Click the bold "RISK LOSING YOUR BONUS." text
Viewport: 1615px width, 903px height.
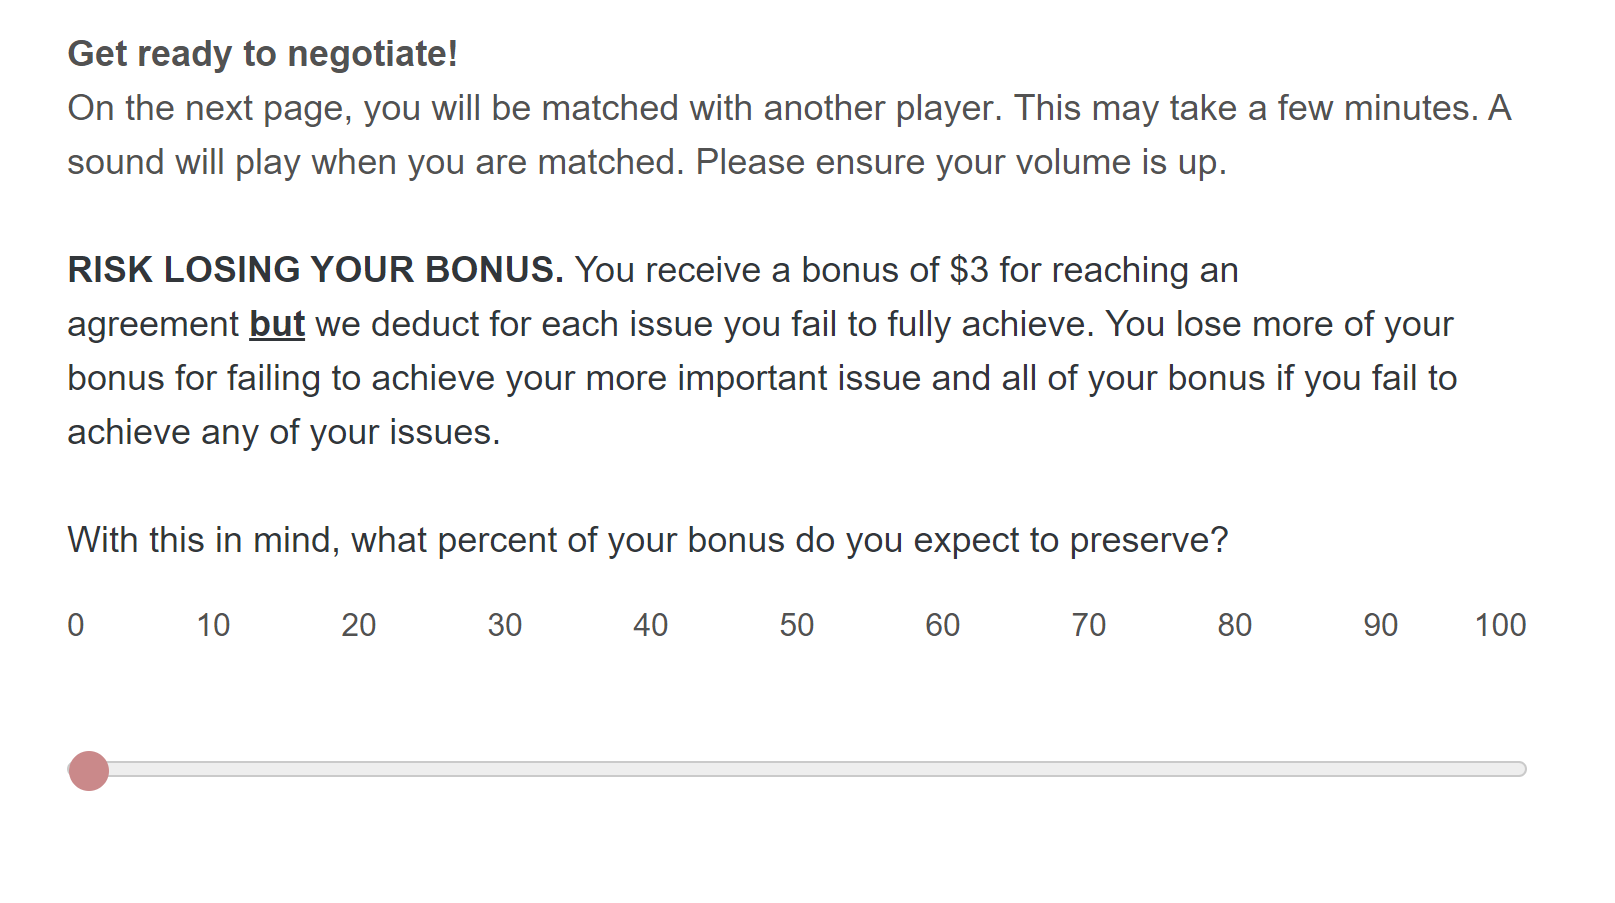(x=315, y=270)
